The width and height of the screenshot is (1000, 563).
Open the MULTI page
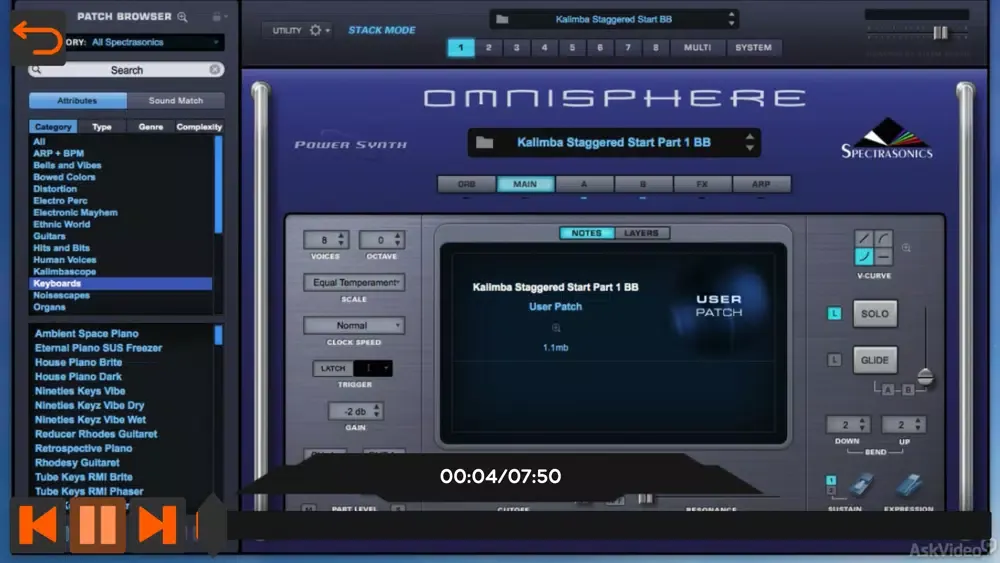click(698, 47)
